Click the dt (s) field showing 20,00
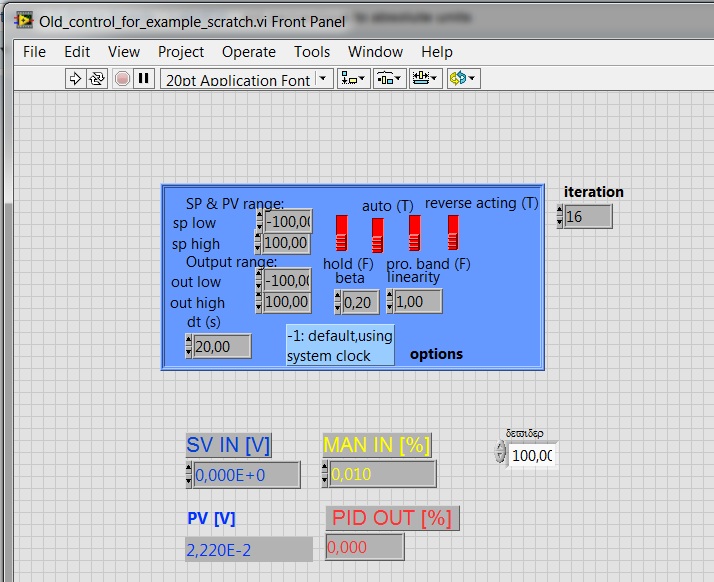 [221, 347]
